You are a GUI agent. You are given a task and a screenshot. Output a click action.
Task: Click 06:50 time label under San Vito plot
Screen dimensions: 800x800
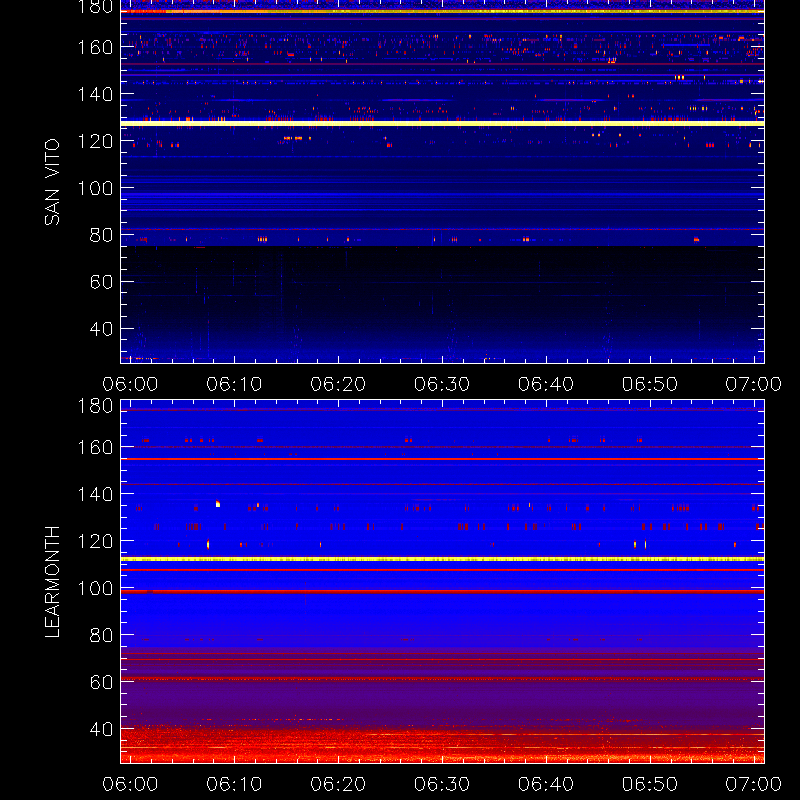650,384
